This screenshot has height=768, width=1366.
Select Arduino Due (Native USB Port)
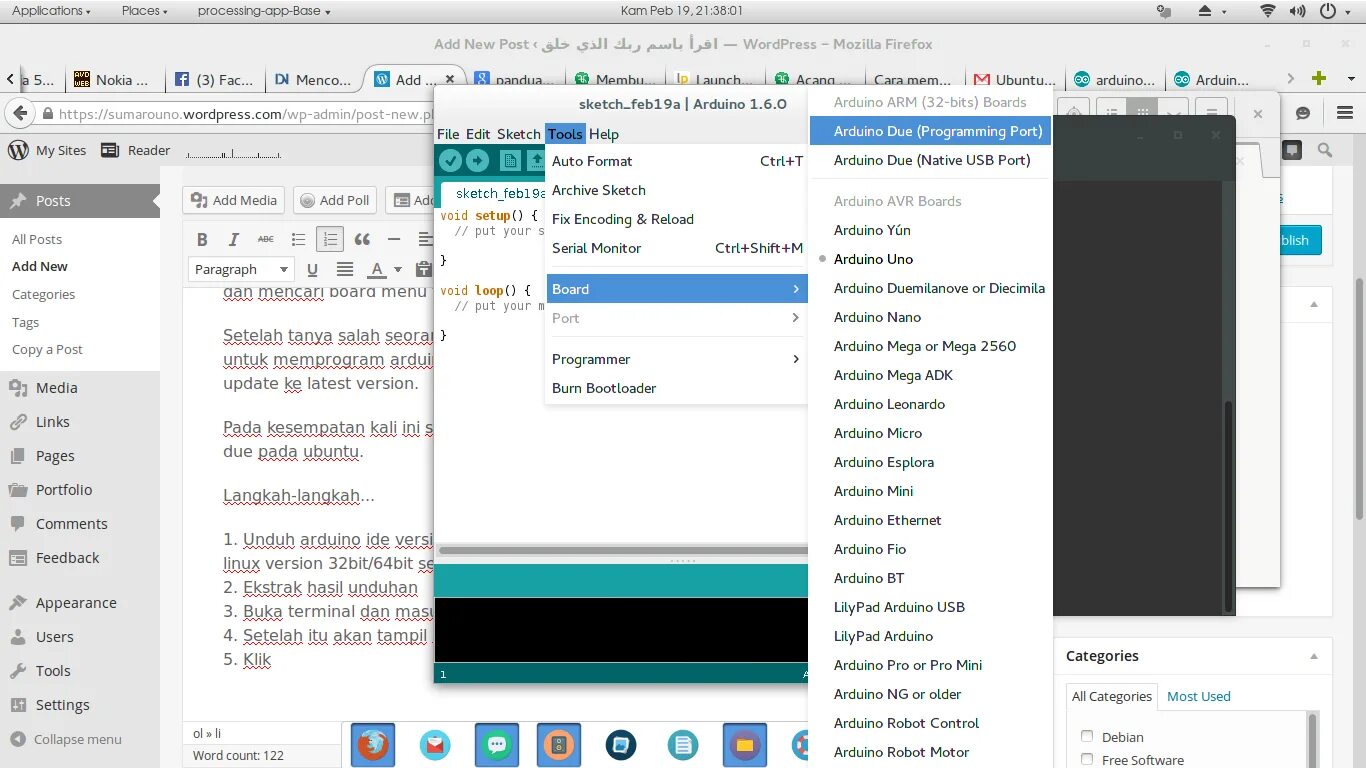pyautogui.click(x=930, y=160)
